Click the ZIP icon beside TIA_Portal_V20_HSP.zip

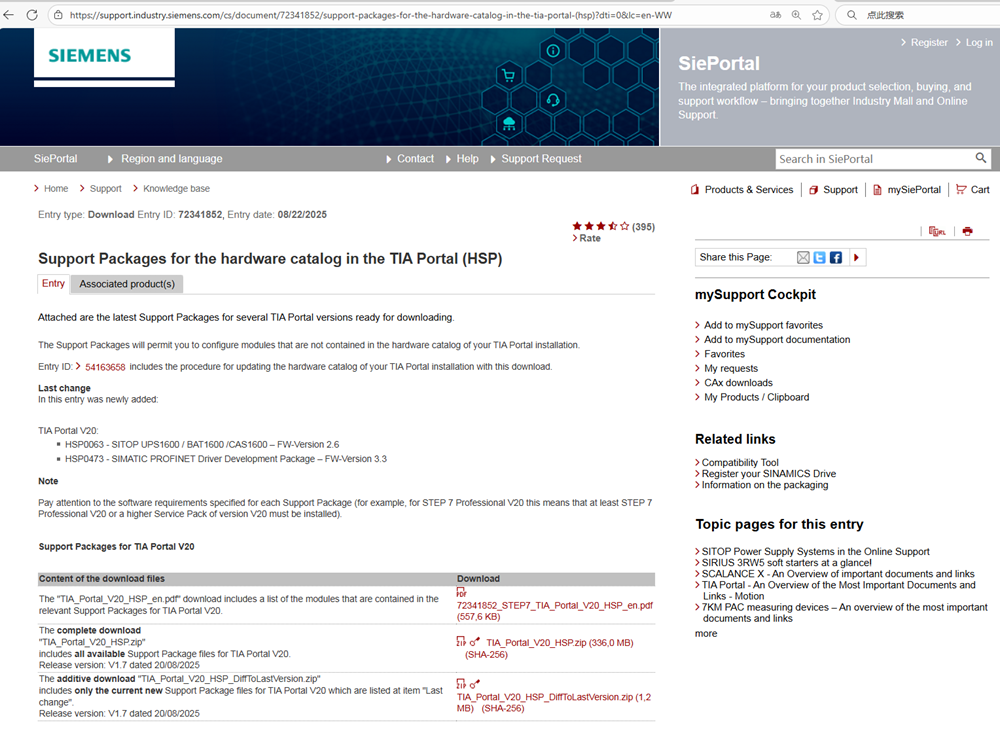[x=461, y=641]
